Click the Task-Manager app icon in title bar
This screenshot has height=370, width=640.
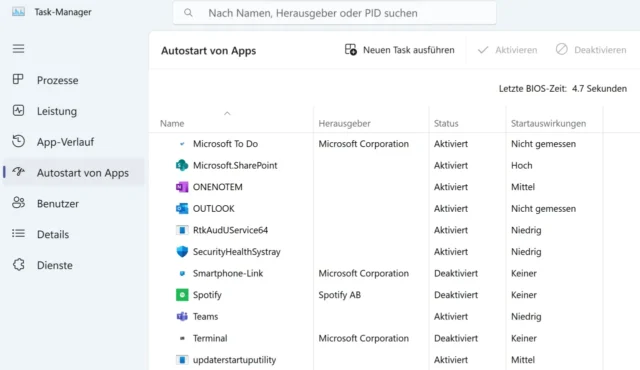18,12
